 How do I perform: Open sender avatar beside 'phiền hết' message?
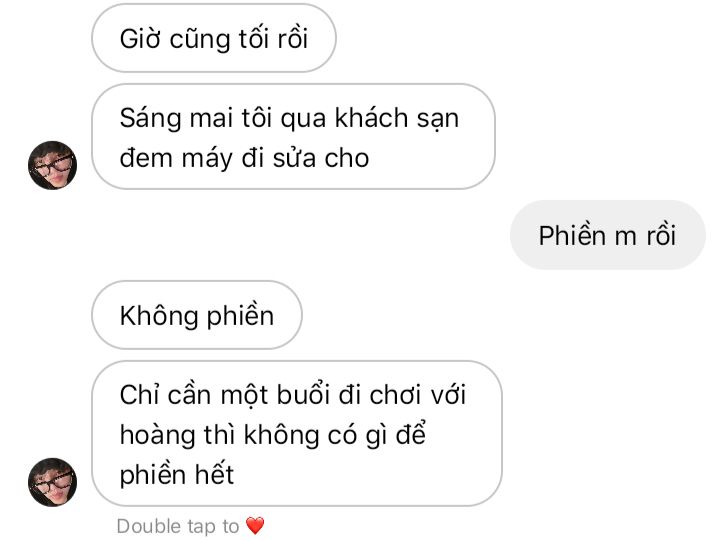point(52,482)
